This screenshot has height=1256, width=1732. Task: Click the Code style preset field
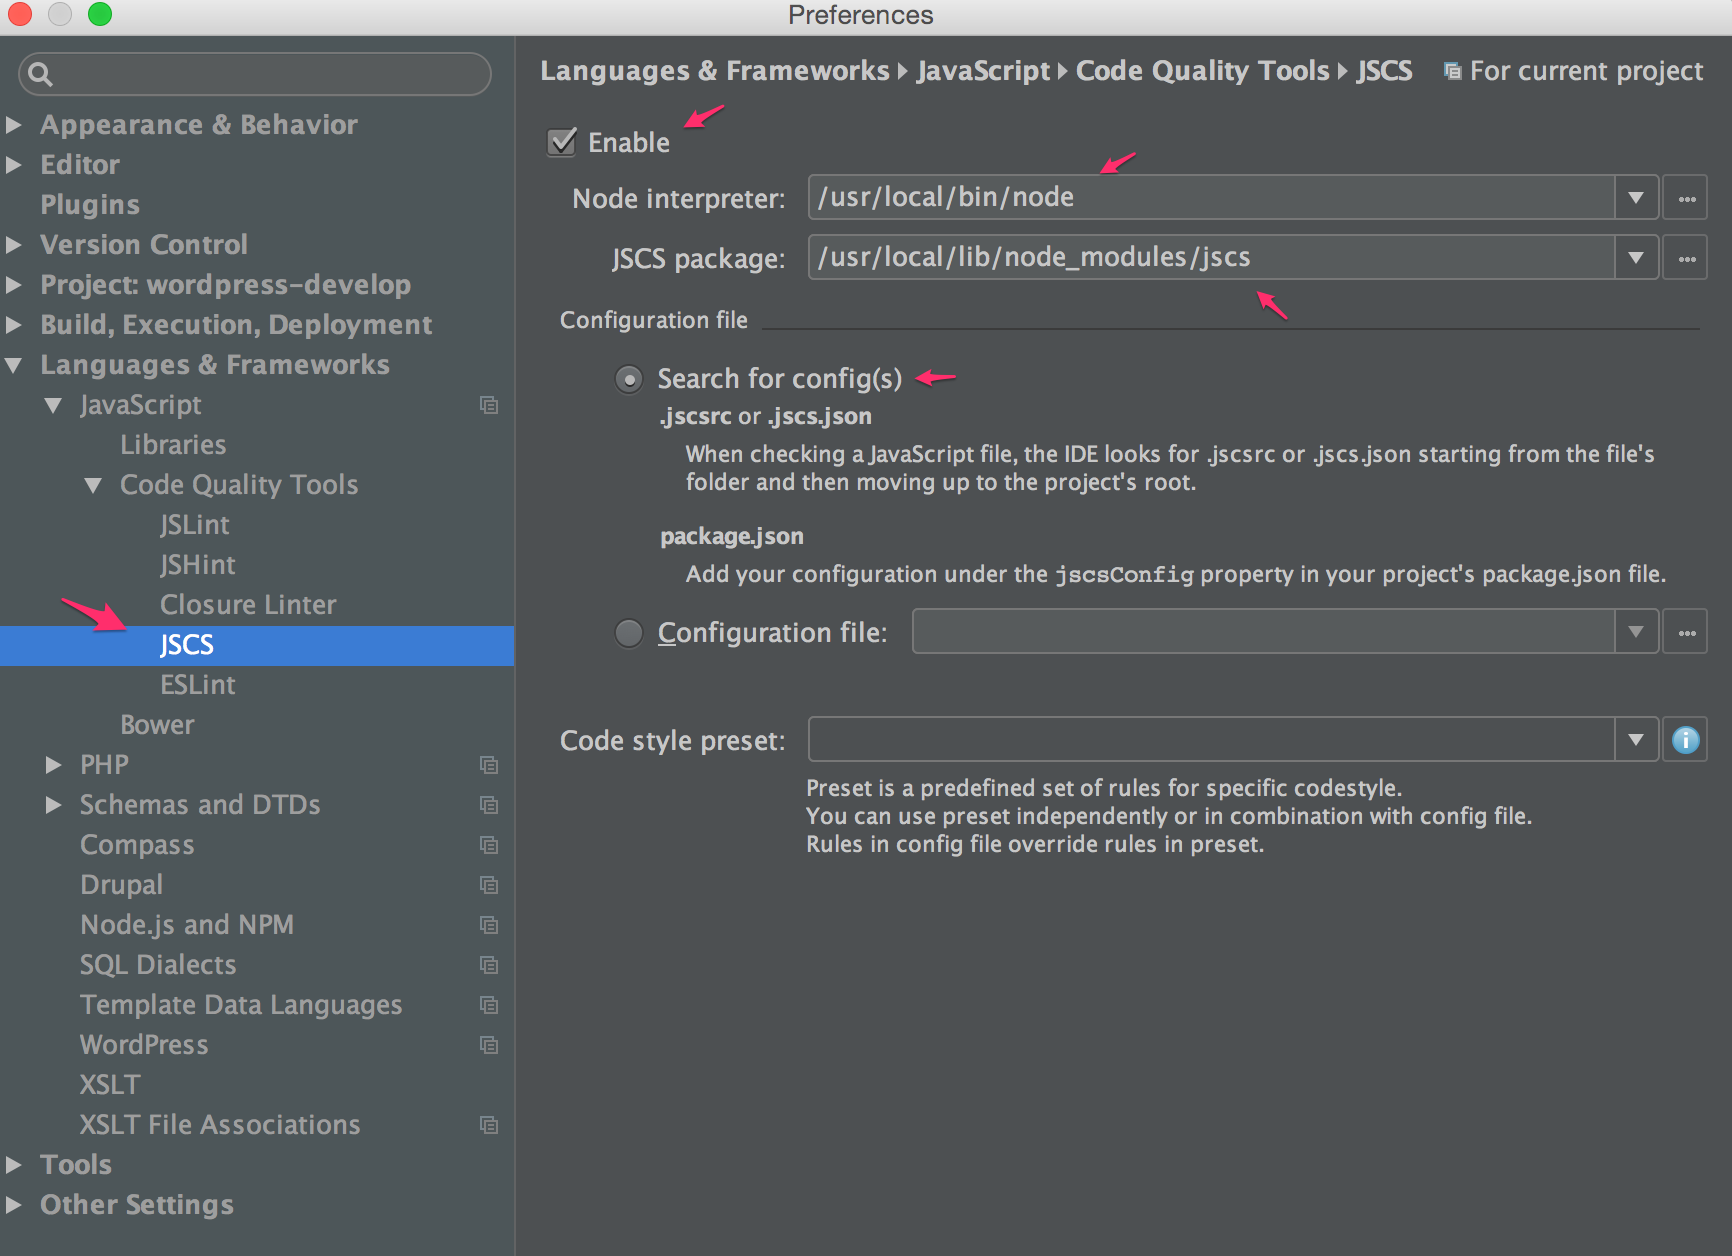click(x=1211, y=740)
